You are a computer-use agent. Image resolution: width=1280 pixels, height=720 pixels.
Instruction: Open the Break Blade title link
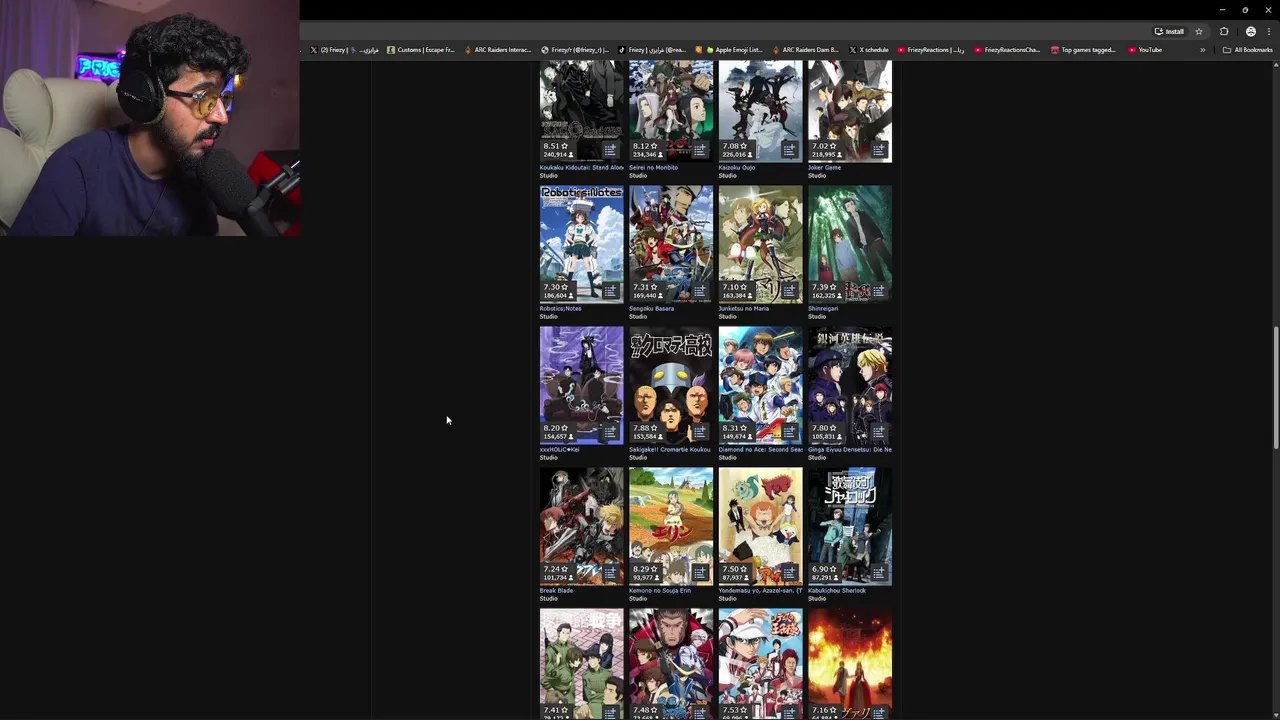coord(557,590)
